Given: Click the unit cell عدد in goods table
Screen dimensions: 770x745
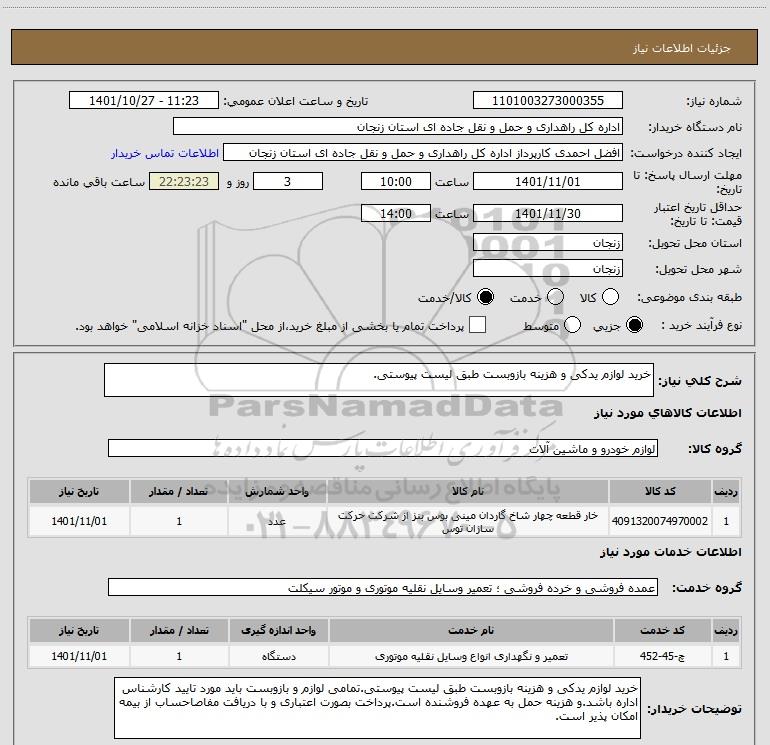Looking at the screenshot, I should tap(277, 521).
